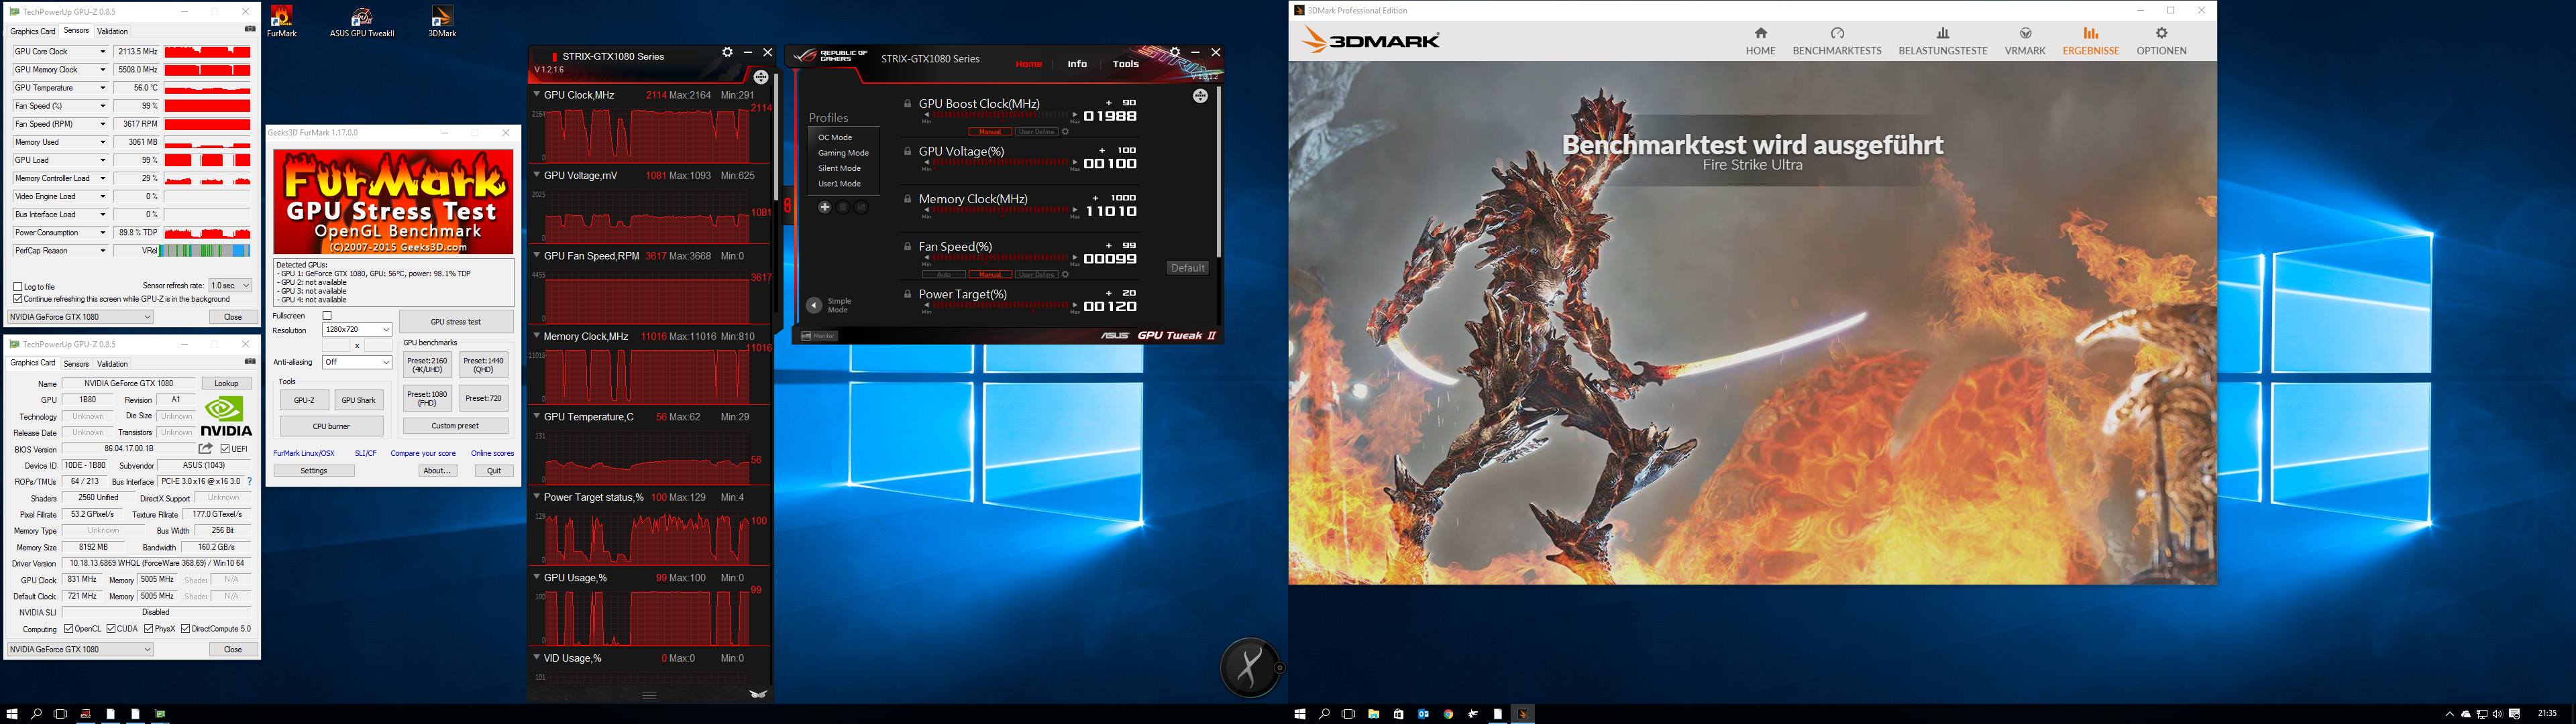Take a screenshot using GPU-Z Sensors camera icon

tap(250, 30)
